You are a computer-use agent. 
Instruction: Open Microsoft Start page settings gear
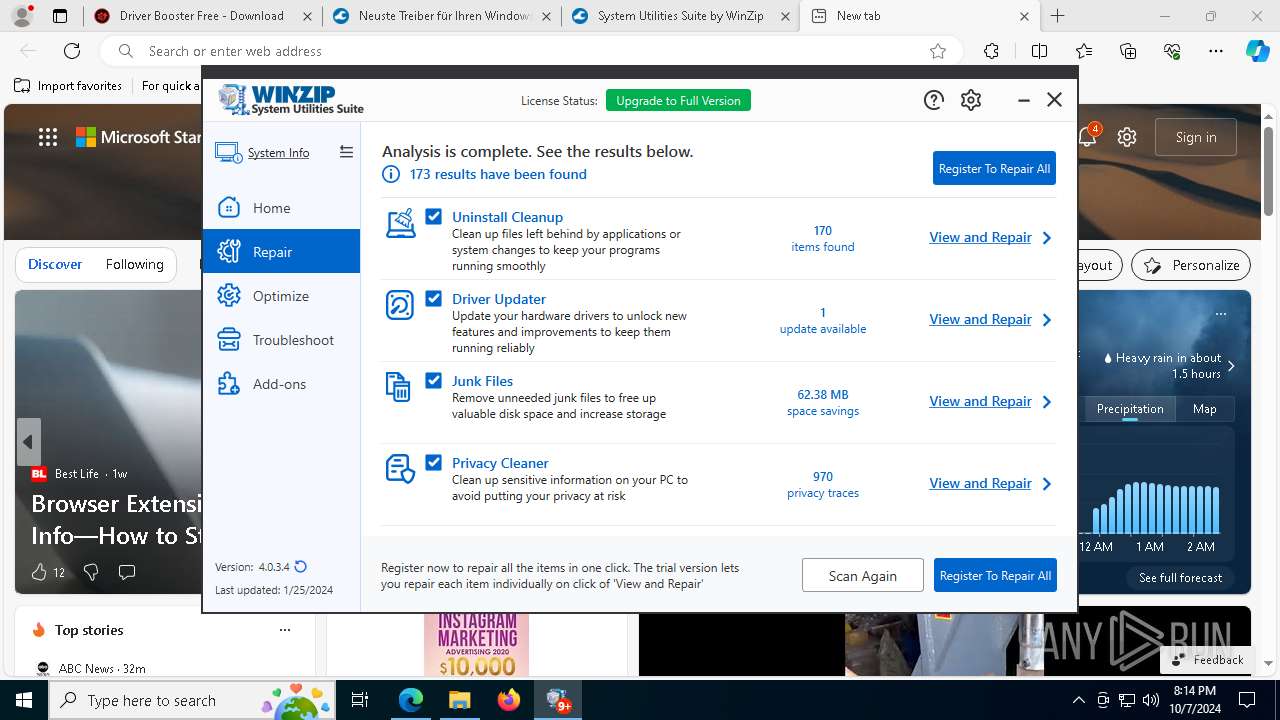coord(1127,137)
